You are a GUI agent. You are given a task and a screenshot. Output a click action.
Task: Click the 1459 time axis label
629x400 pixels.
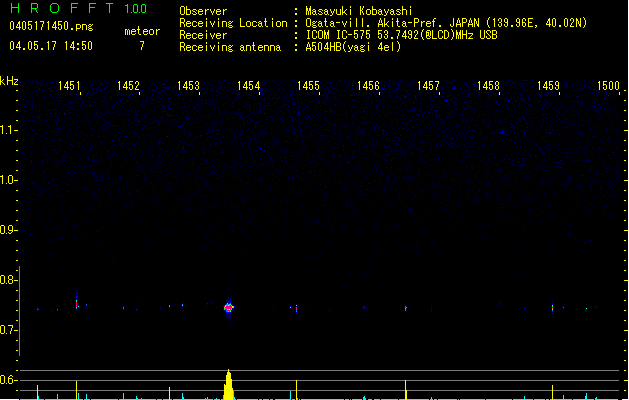(x=548, y=85)
